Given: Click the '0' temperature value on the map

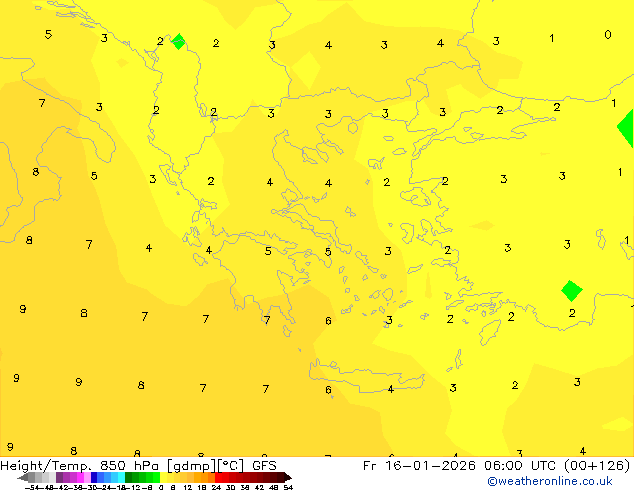Looking at the screenshot, I should pyautogui.click(x=608, y=35).
